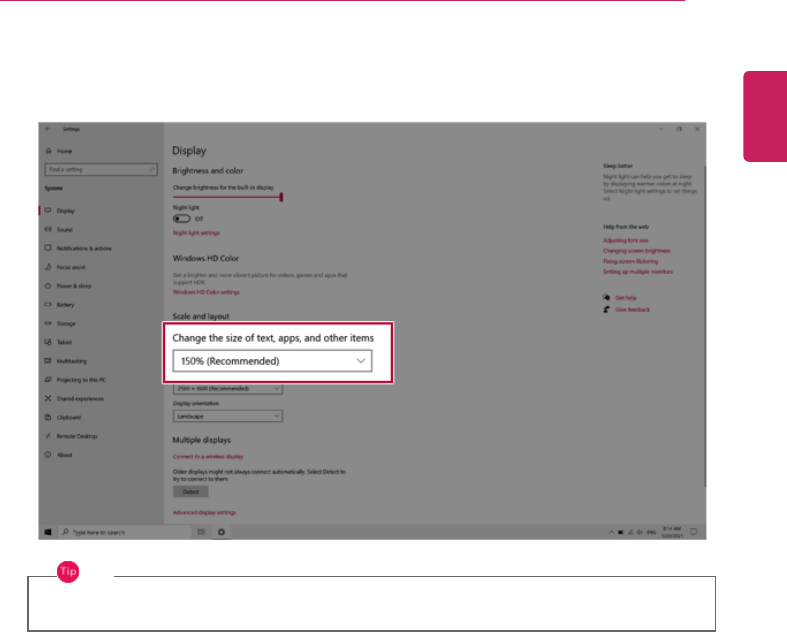Screen dimensions: 787x632
Task: Click the Give feedback link
Action: (x=632, y=310)
